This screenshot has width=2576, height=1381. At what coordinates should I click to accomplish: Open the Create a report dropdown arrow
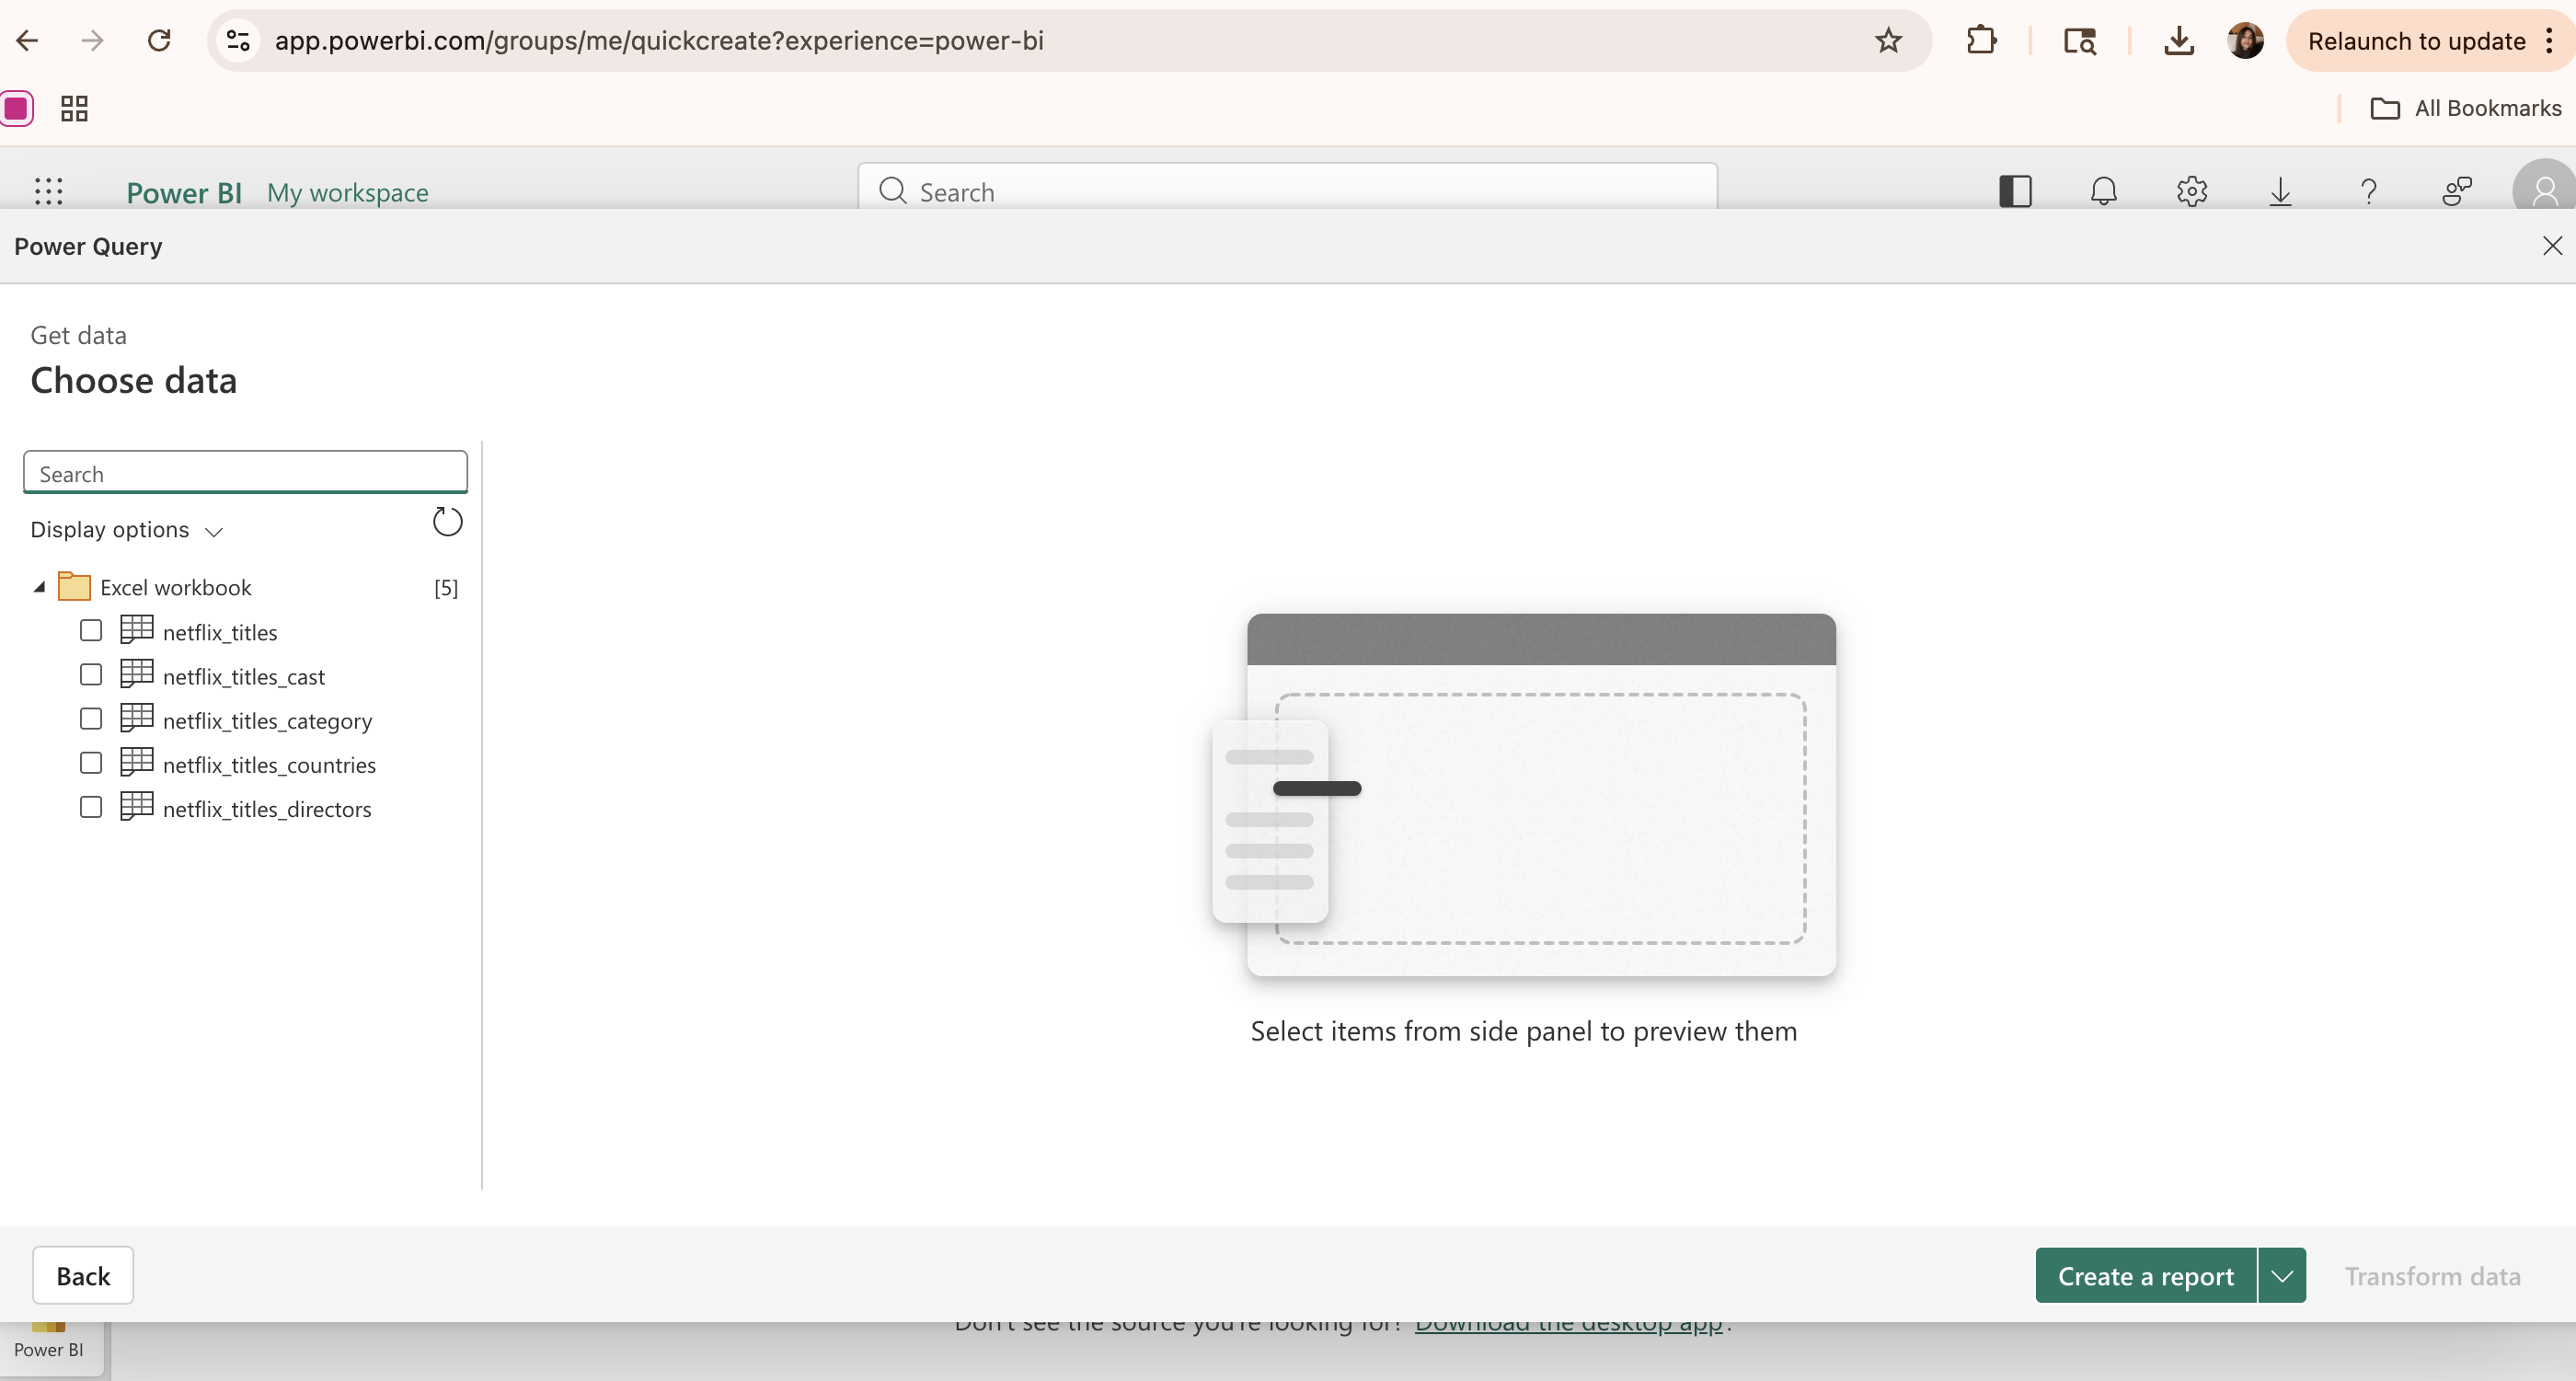click(2281, 1276)
